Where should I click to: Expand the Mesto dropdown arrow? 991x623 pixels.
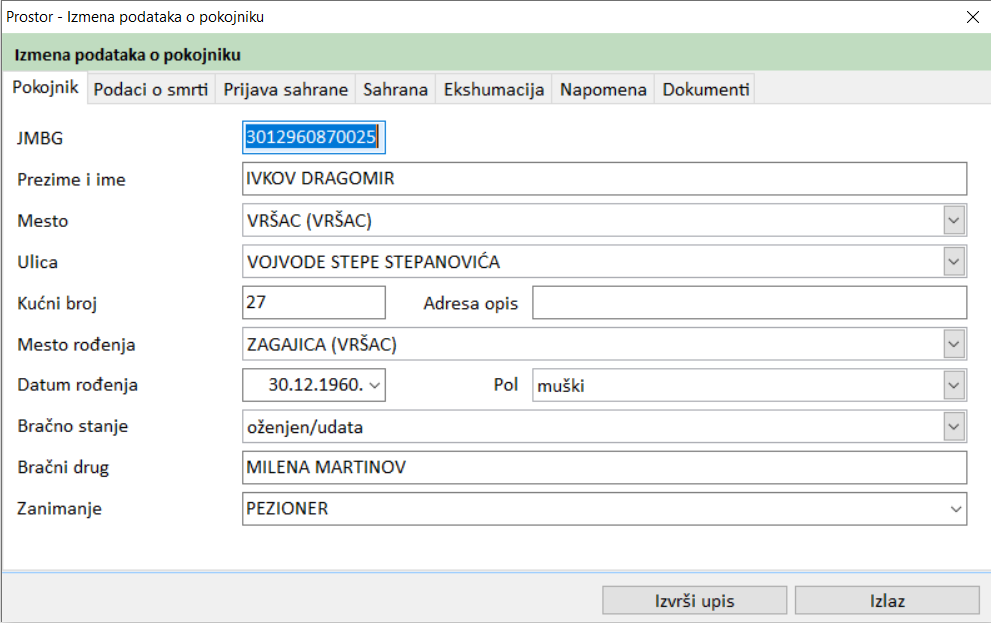click(955, 220)
